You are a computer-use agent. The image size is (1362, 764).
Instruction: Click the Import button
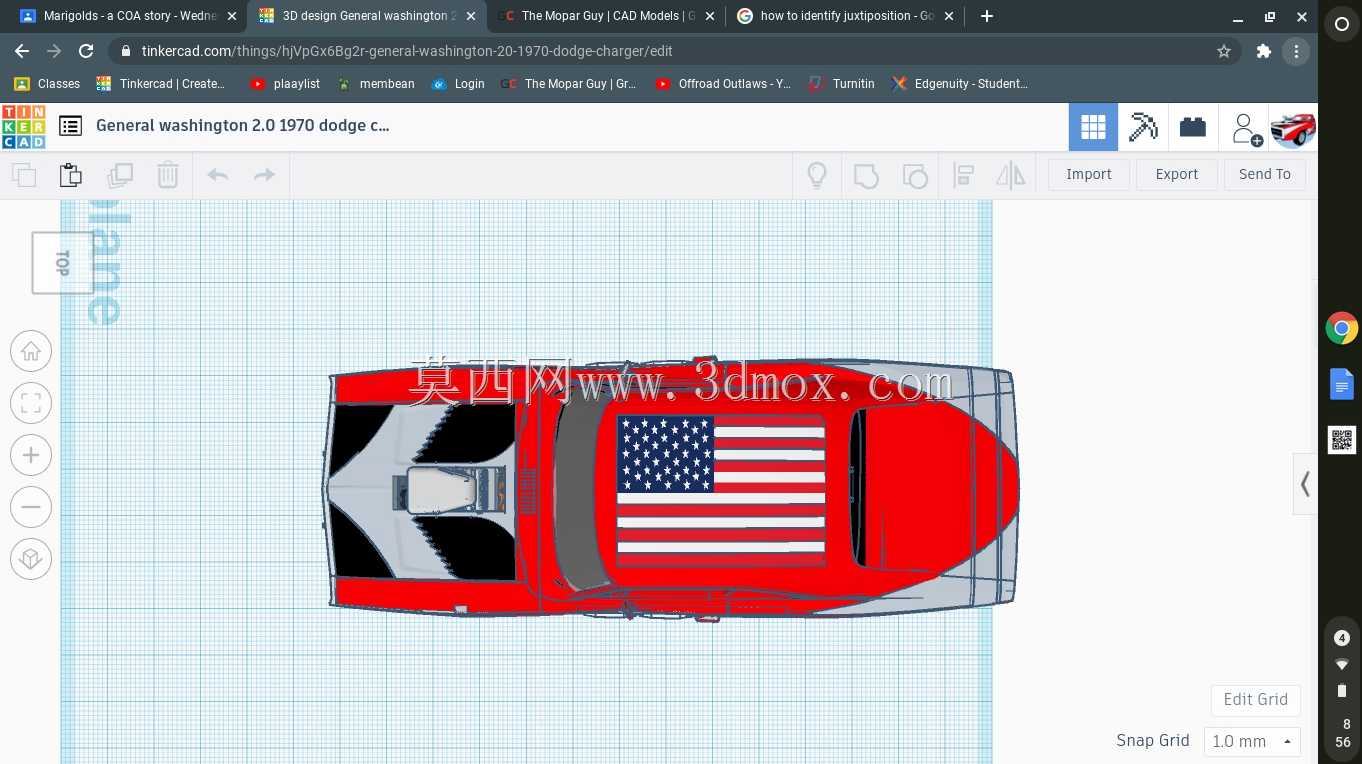[1089, 174]
